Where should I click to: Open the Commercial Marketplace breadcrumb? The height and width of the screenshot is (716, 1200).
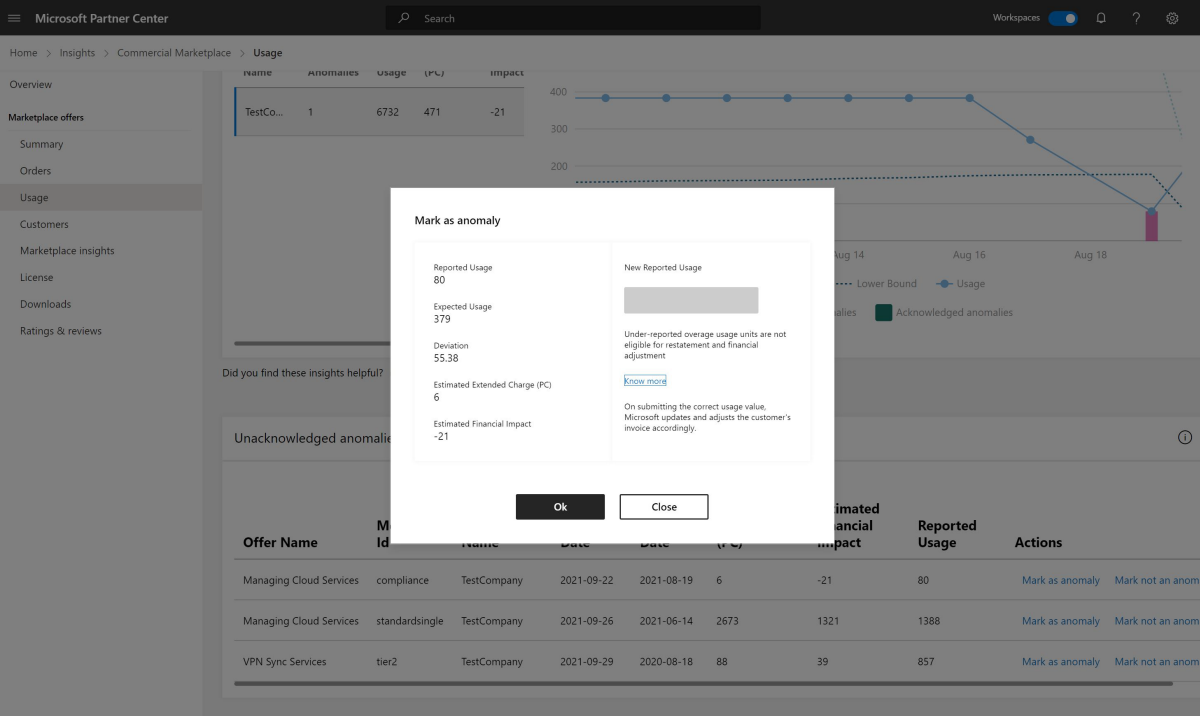tap(174, 53)
